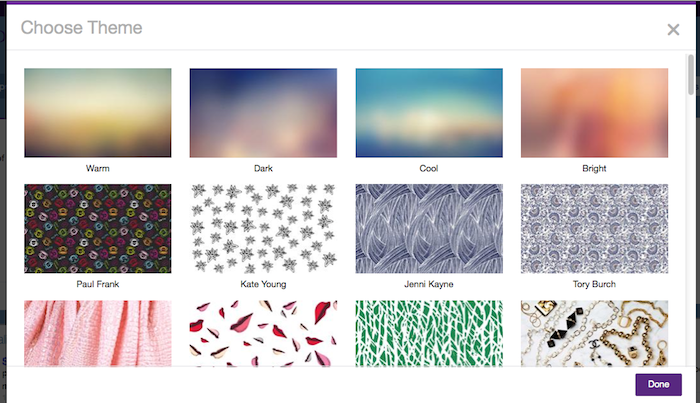Select the pink fabric theme thumbnail

pyautogui.click(x=98, y=333)
